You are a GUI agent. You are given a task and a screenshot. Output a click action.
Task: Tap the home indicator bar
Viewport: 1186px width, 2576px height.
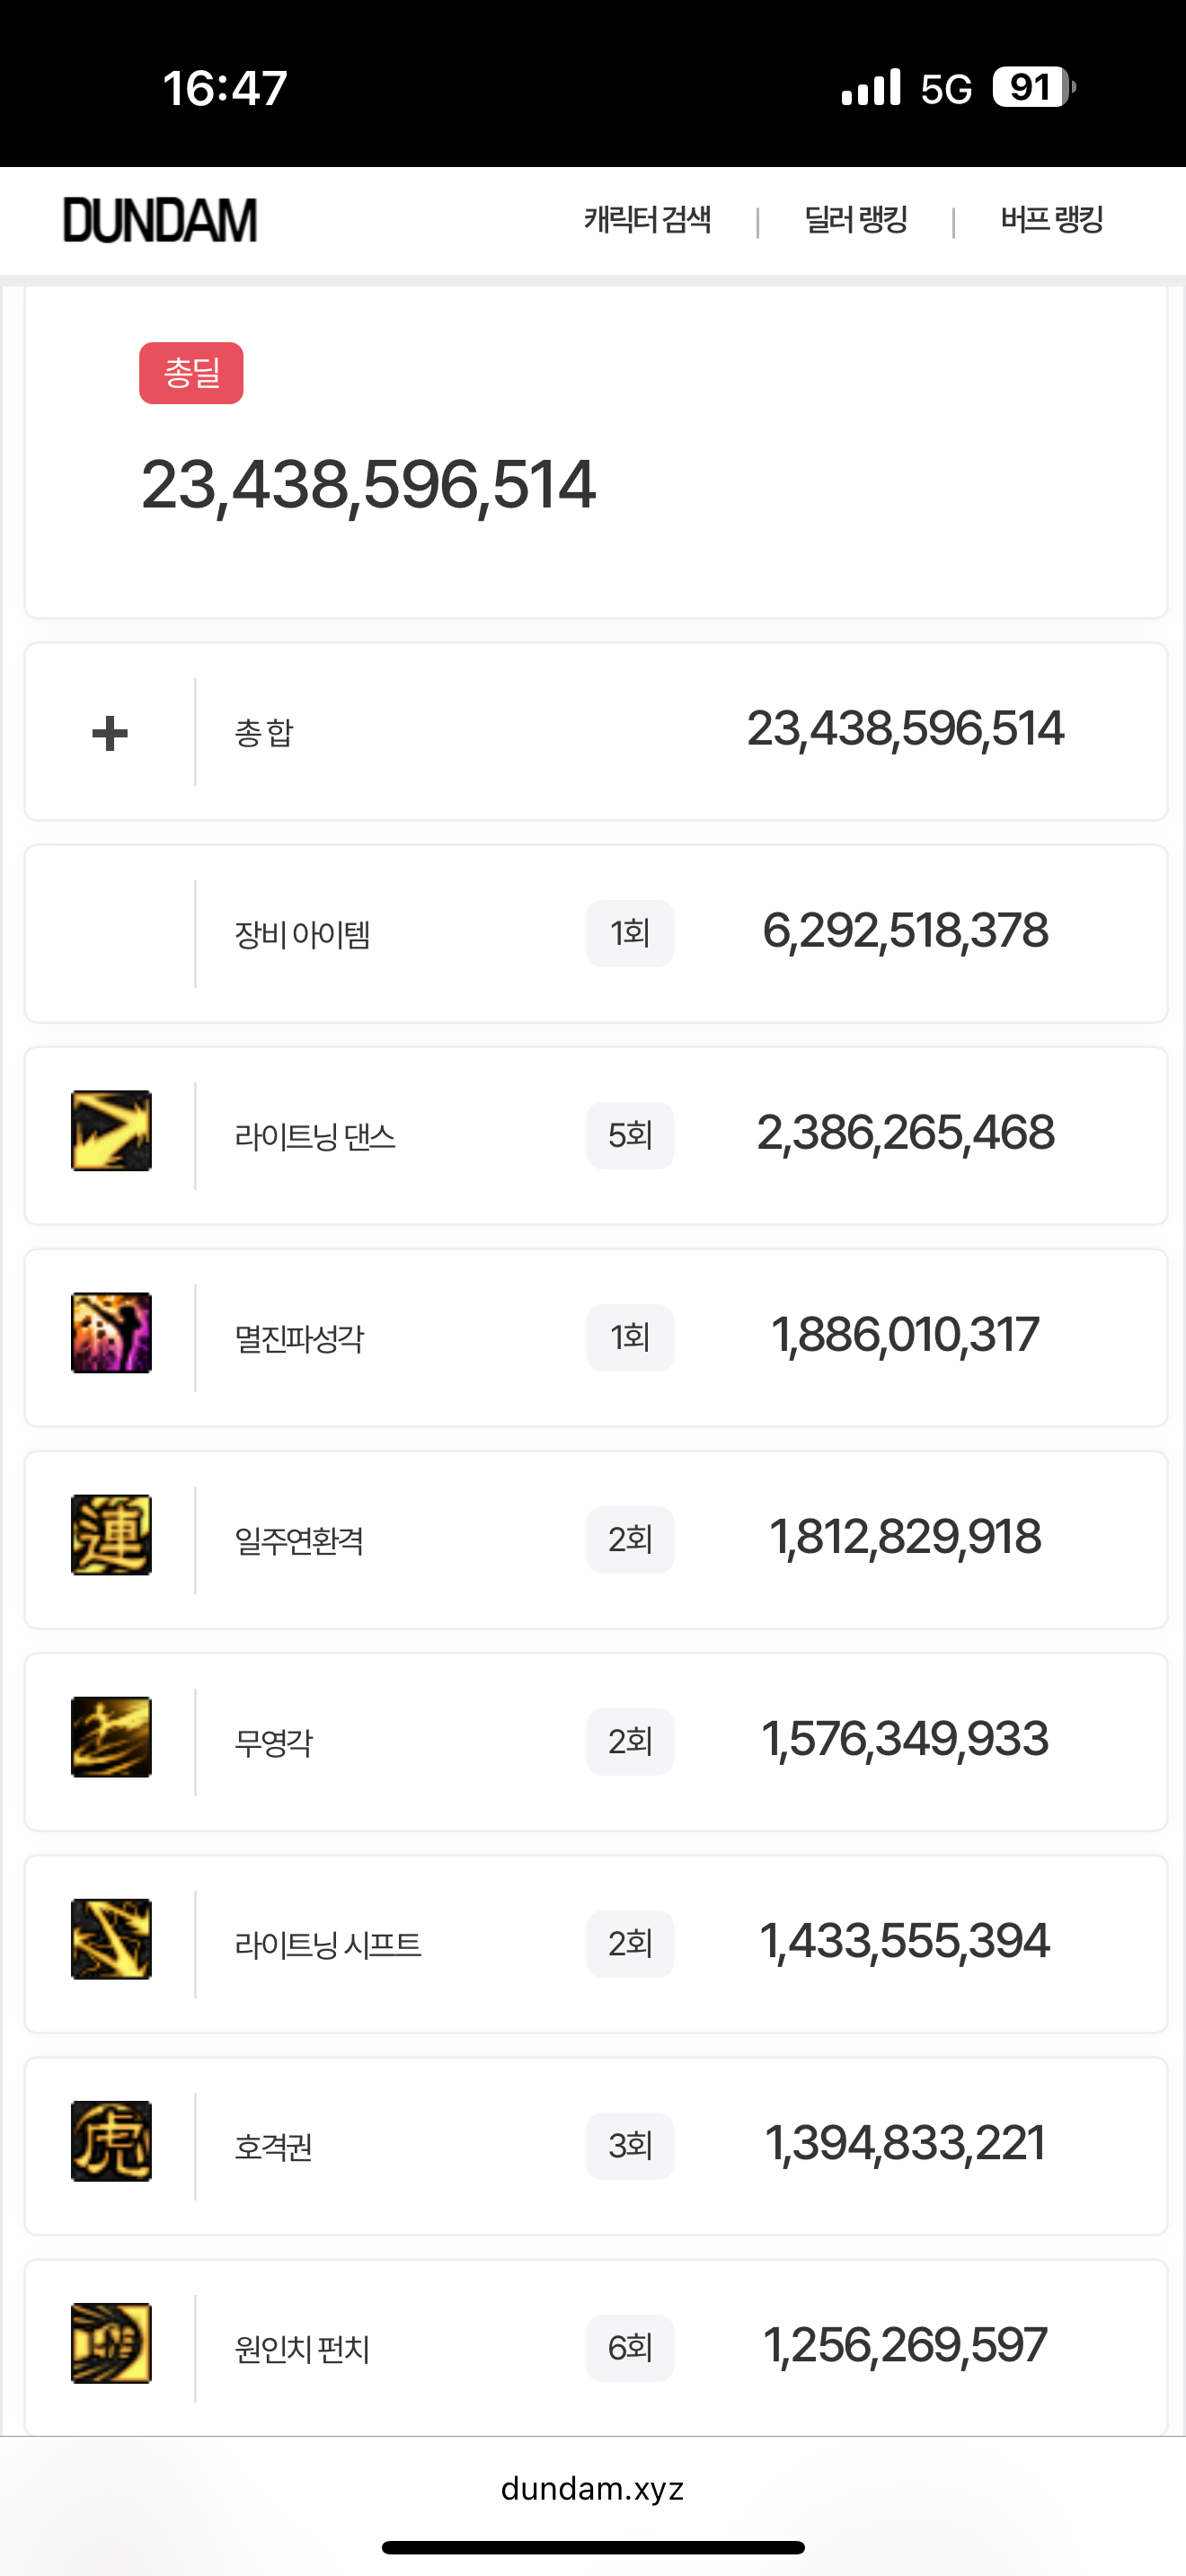[593, 2547]
